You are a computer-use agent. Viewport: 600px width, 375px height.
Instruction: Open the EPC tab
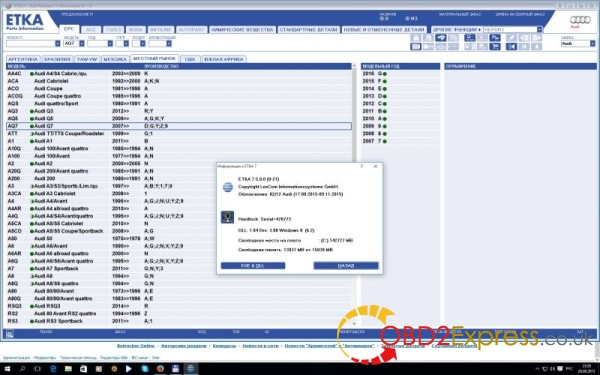click(x=69, y=29)
